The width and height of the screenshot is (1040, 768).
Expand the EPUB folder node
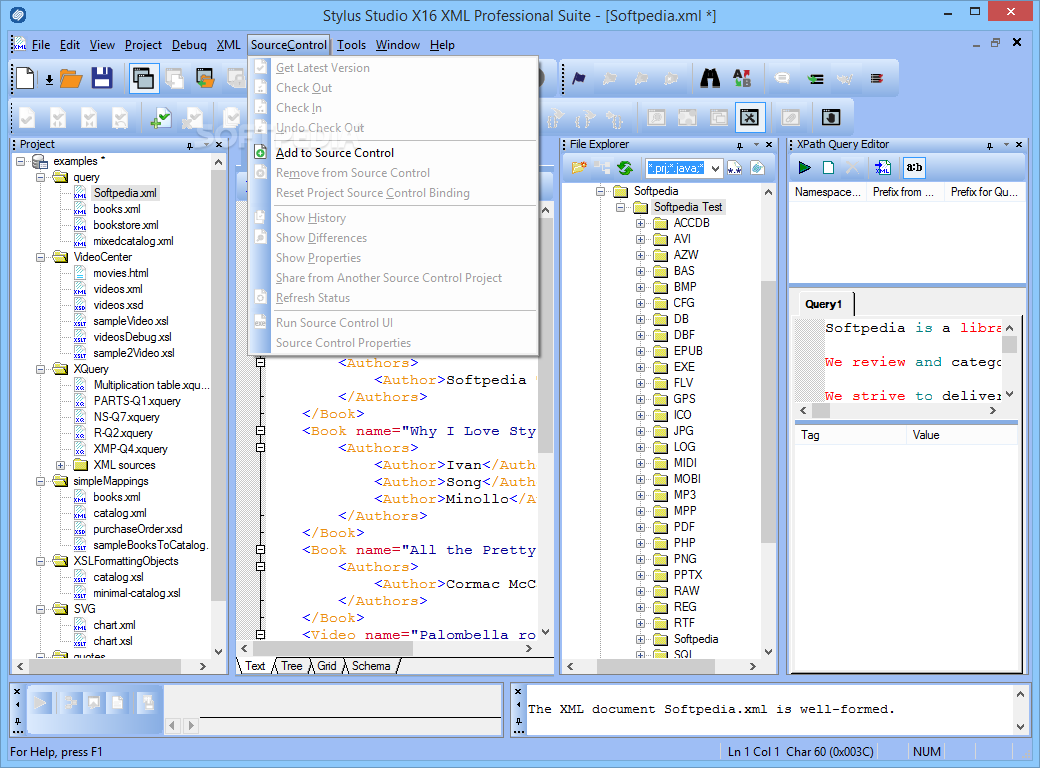tap(640, 351)
